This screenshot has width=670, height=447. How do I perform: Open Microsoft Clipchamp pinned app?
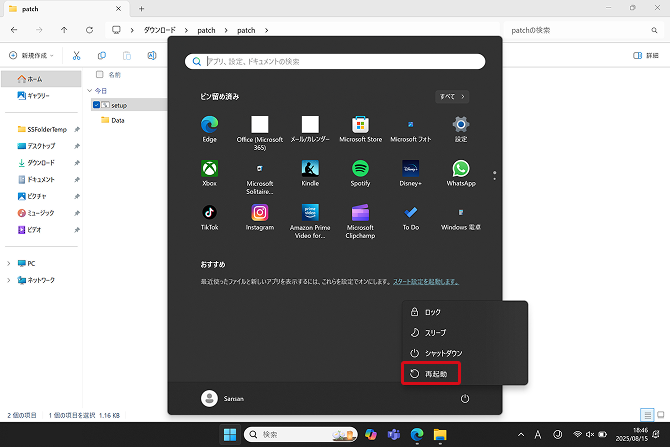[360, 221]
